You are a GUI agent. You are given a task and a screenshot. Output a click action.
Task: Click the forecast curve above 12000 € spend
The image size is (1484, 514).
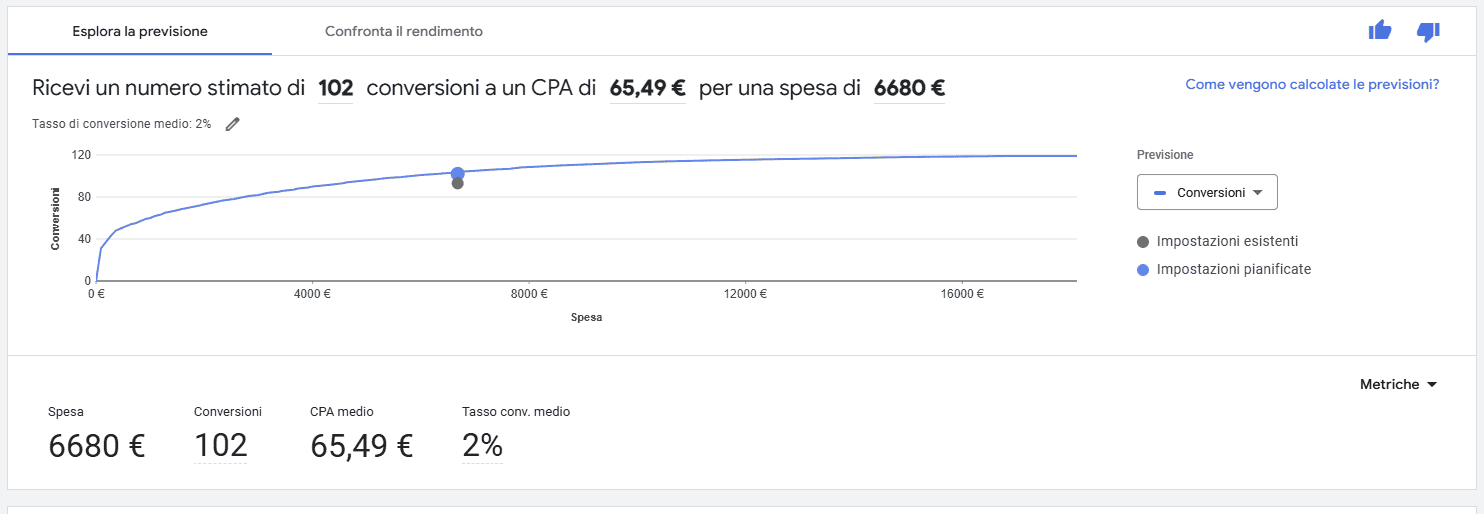click(746, 160)
